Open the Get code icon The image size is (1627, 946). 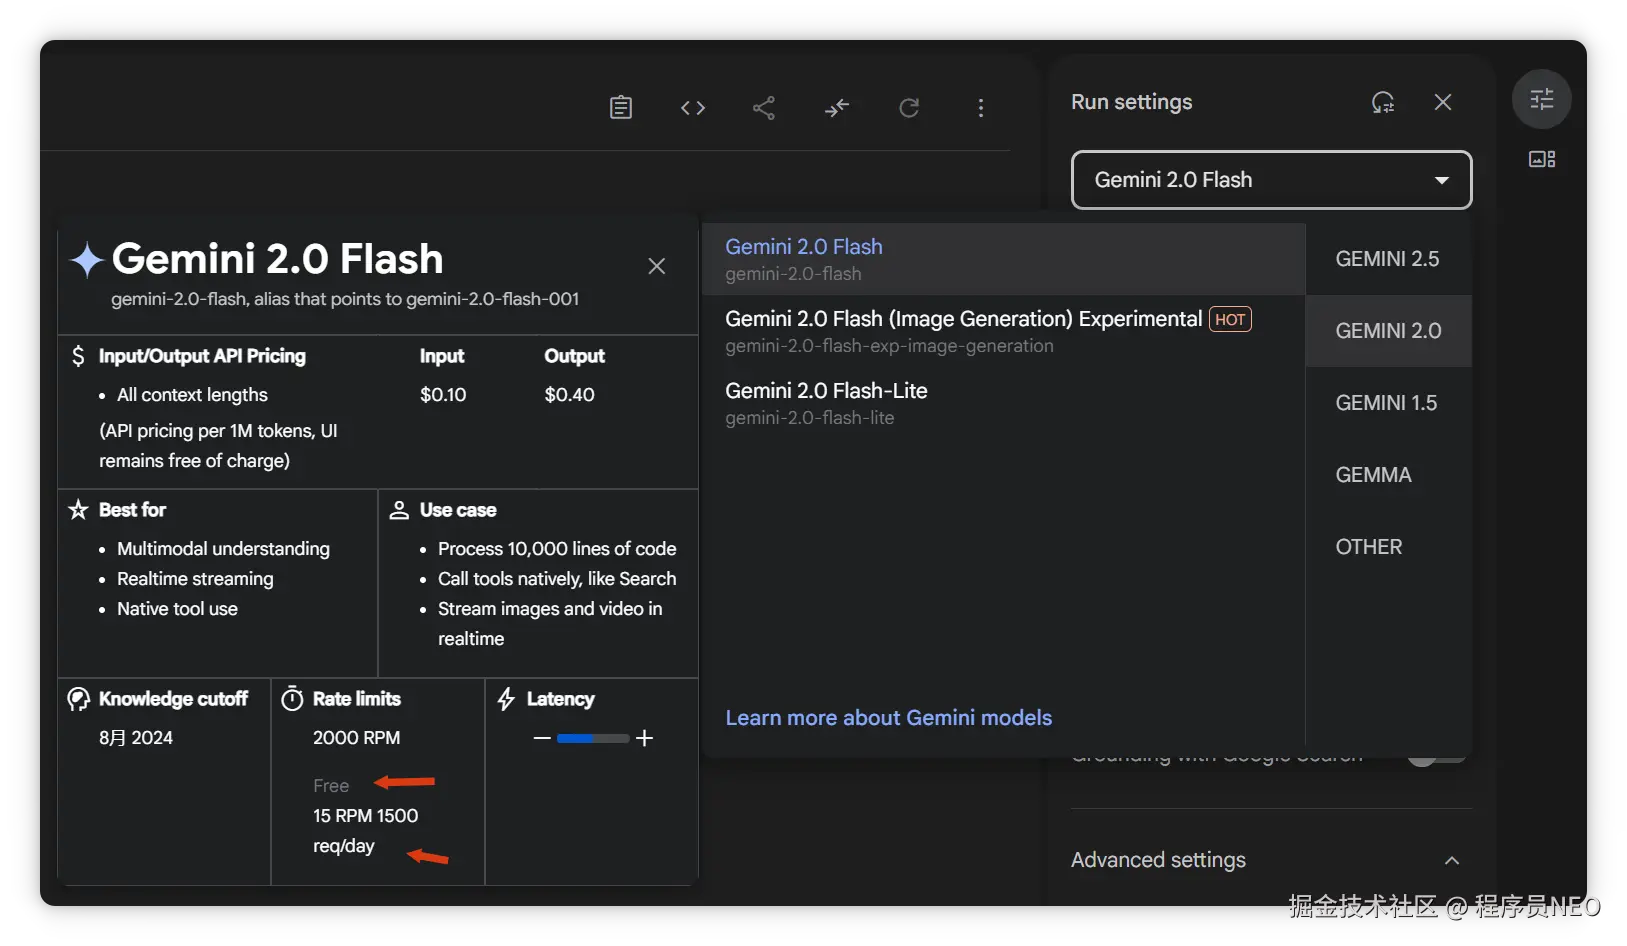(x=693, y=107)
